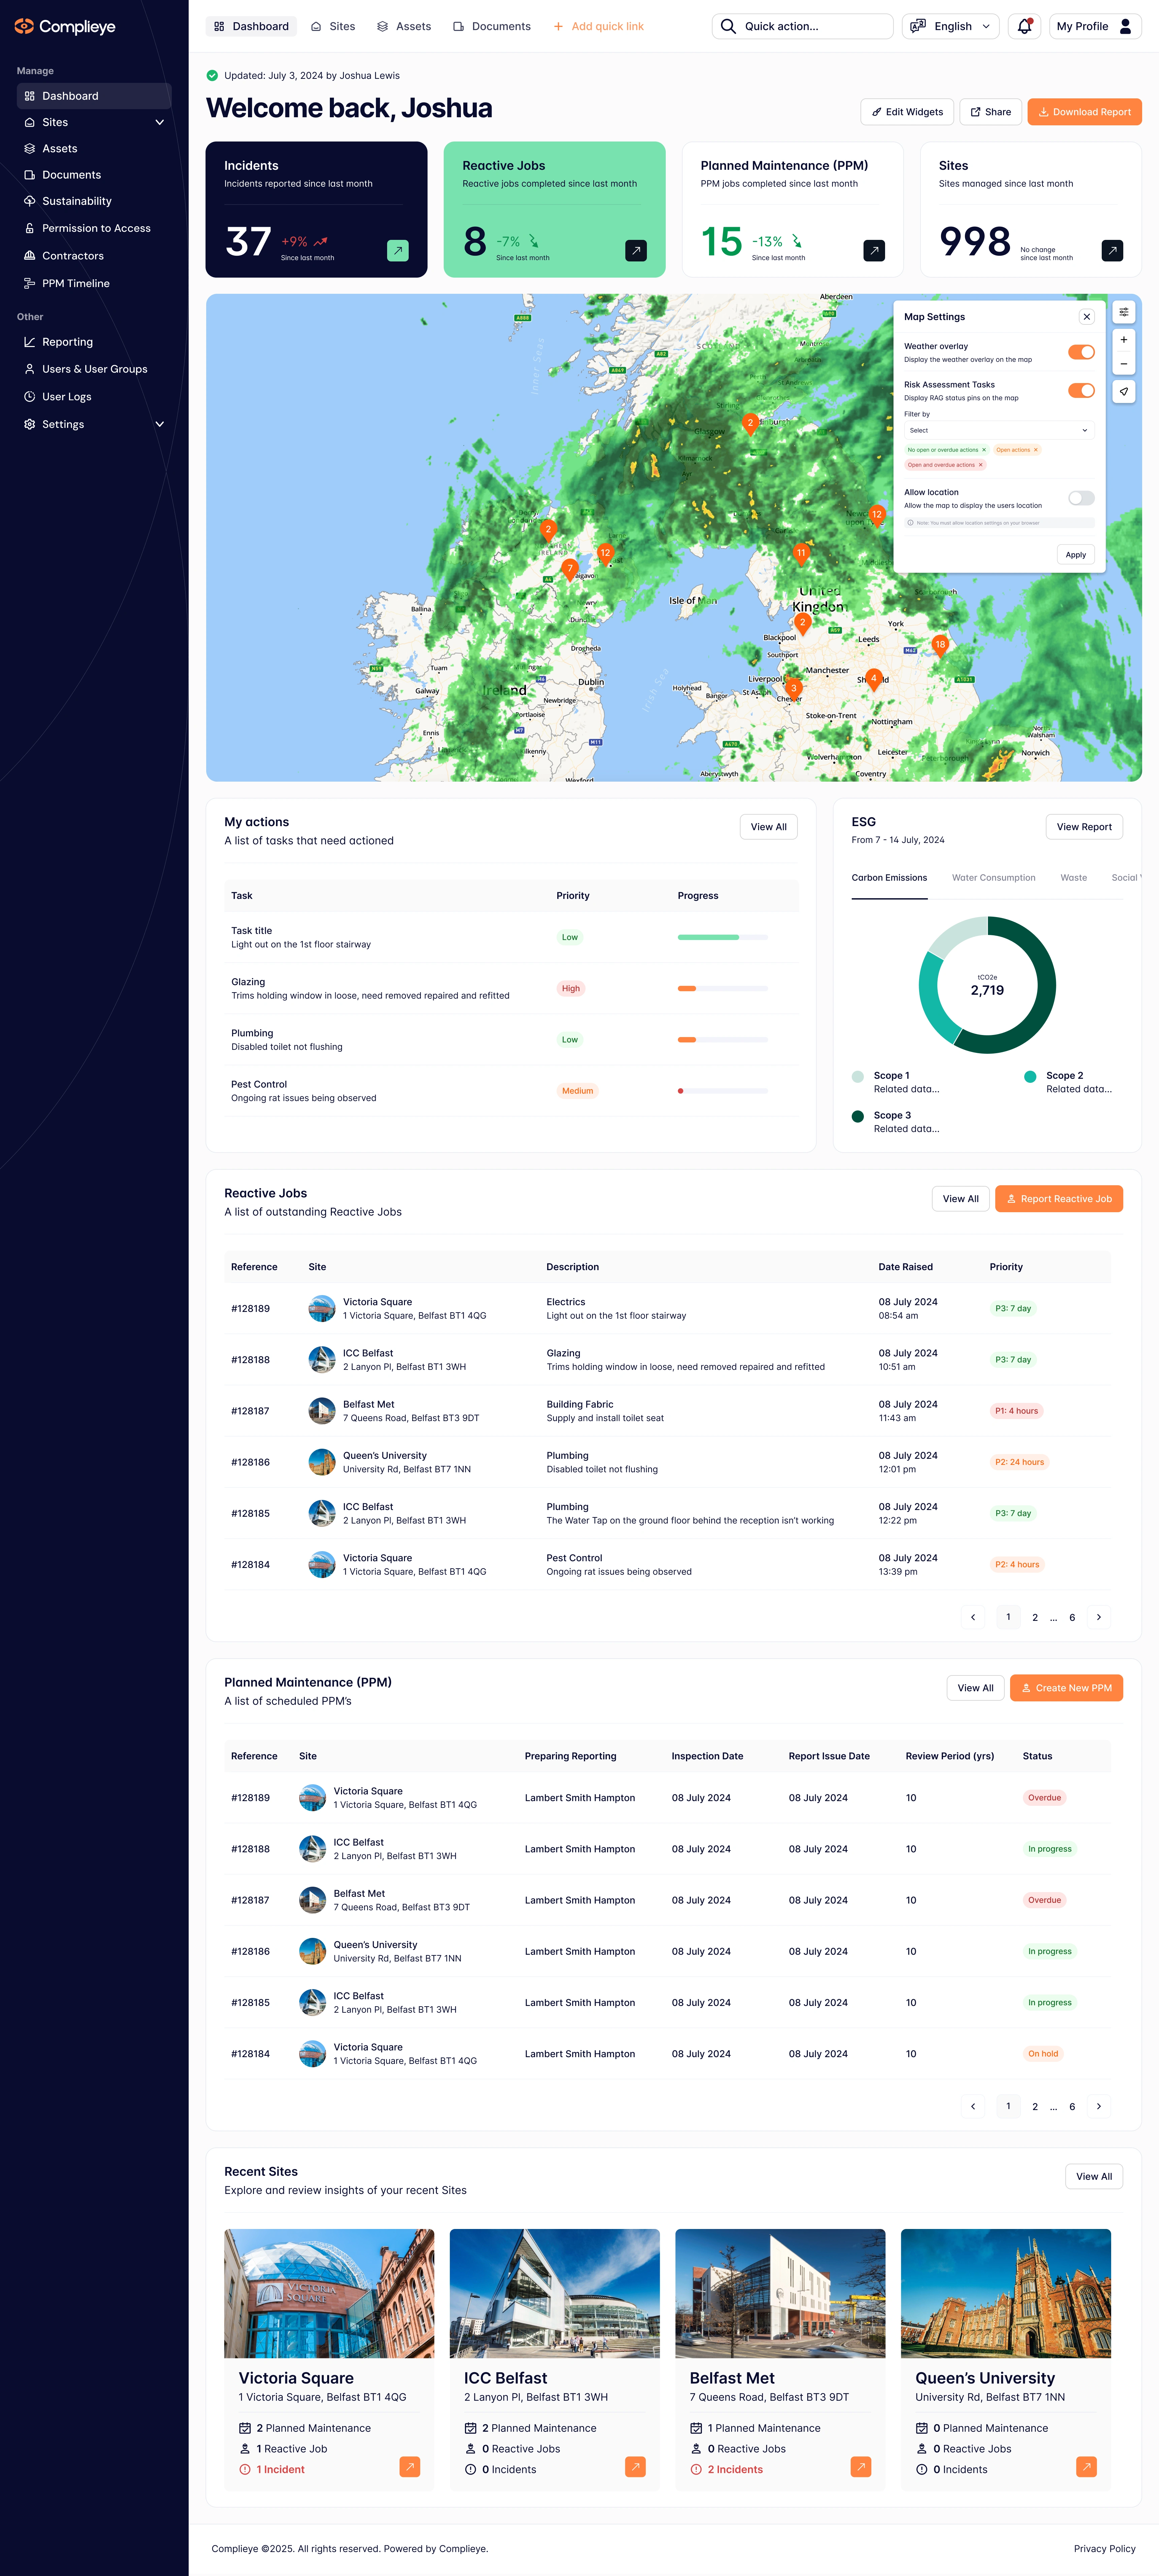The height and width of the screenshot is (2576, 1159).
Task: Disable the Weather overlay toggle
Action: pos(1080,352)
